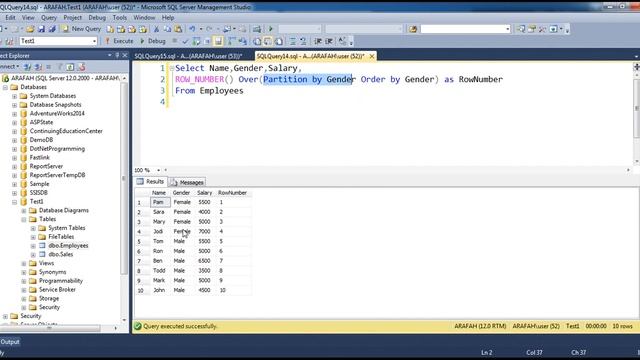Expand the dbo.Employees table node

click(33, 246)
